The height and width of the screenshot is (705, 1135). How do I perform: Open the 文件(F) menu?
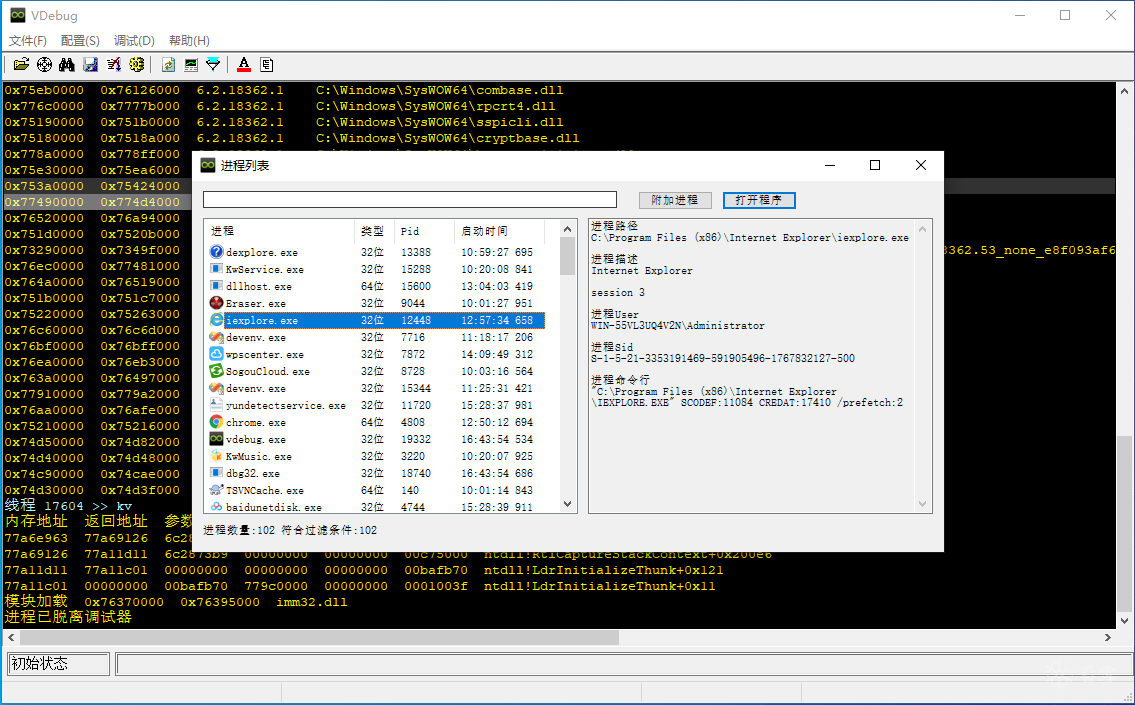point(28,41)
